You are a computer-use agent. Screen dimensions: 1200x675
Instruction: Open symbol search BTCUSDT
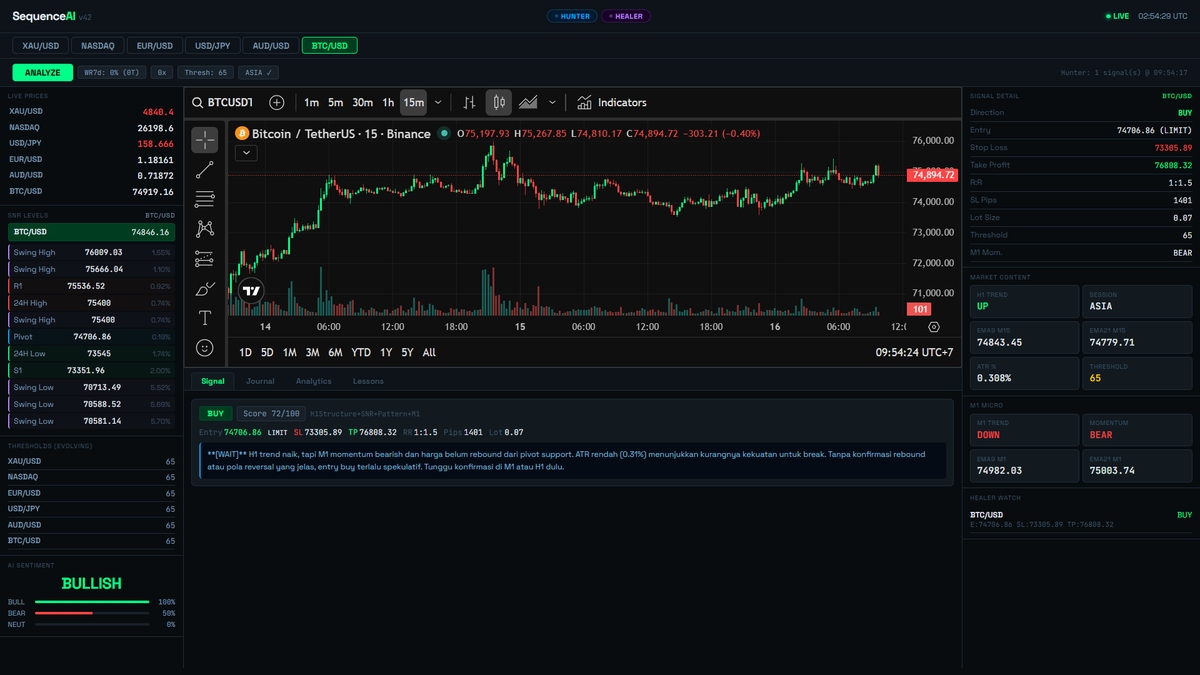(223, 102)
